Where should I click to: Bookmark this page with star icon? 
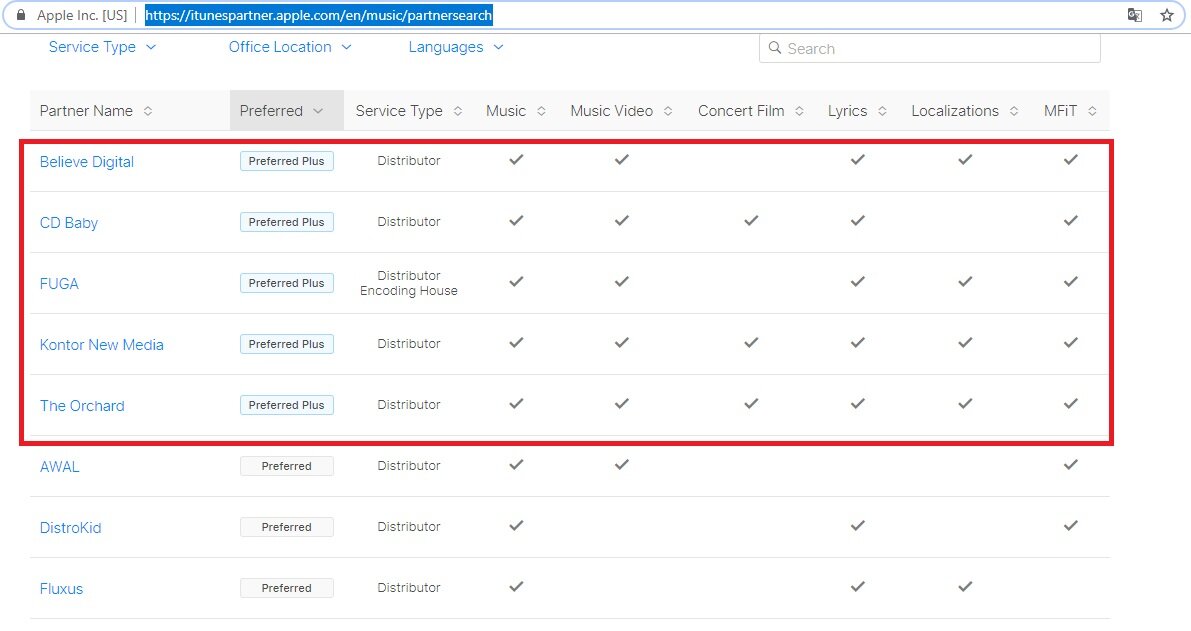[1167, 15]
